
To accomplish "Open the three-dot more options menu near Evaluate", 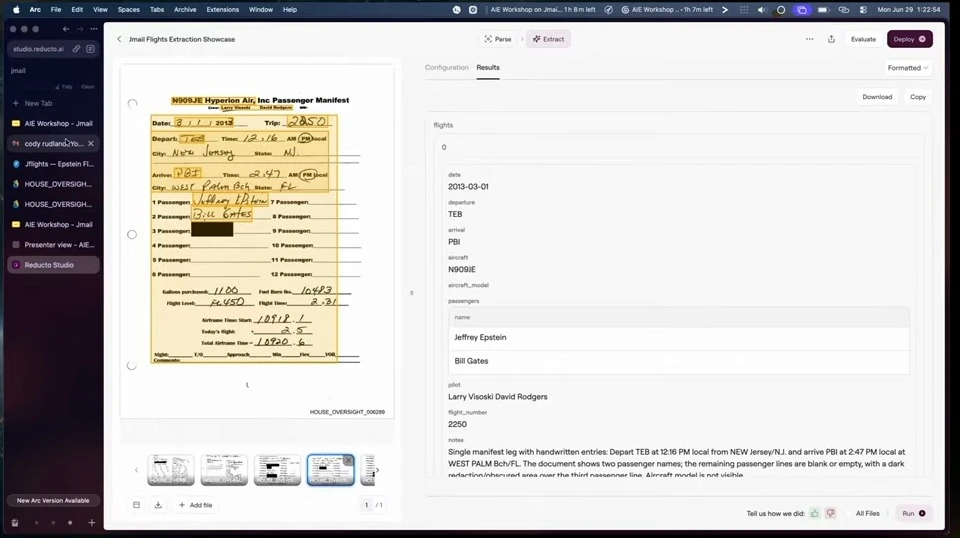I will coord(809,39).
